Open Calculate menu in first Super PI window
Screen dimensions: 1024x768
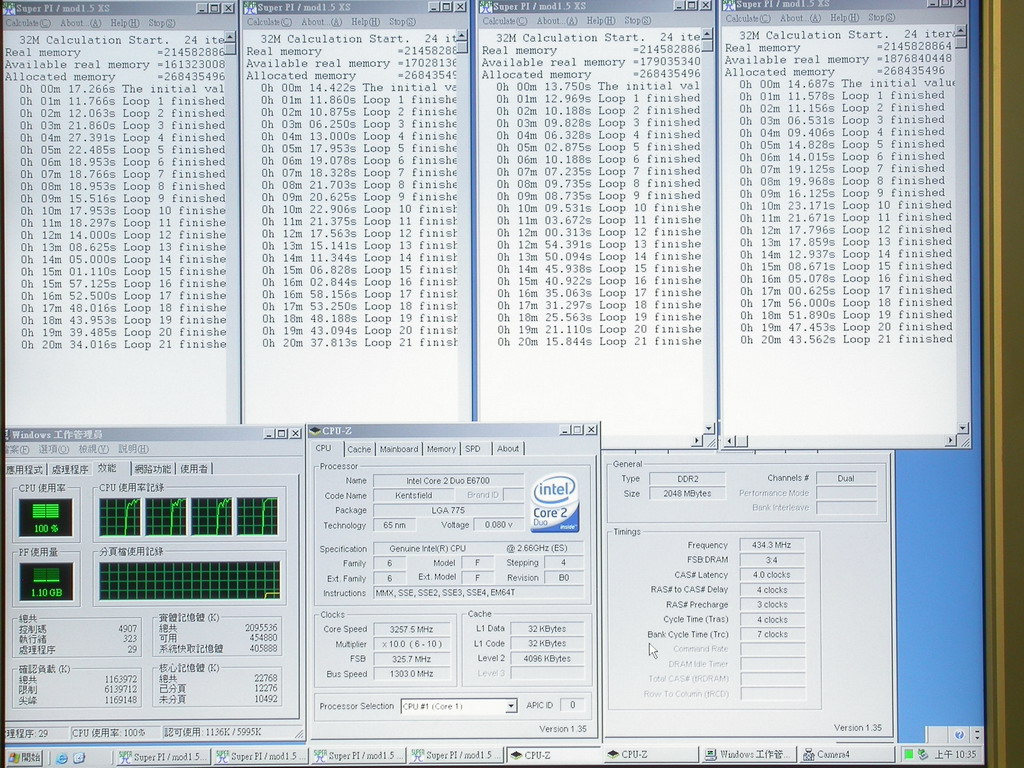click(22, 22)
